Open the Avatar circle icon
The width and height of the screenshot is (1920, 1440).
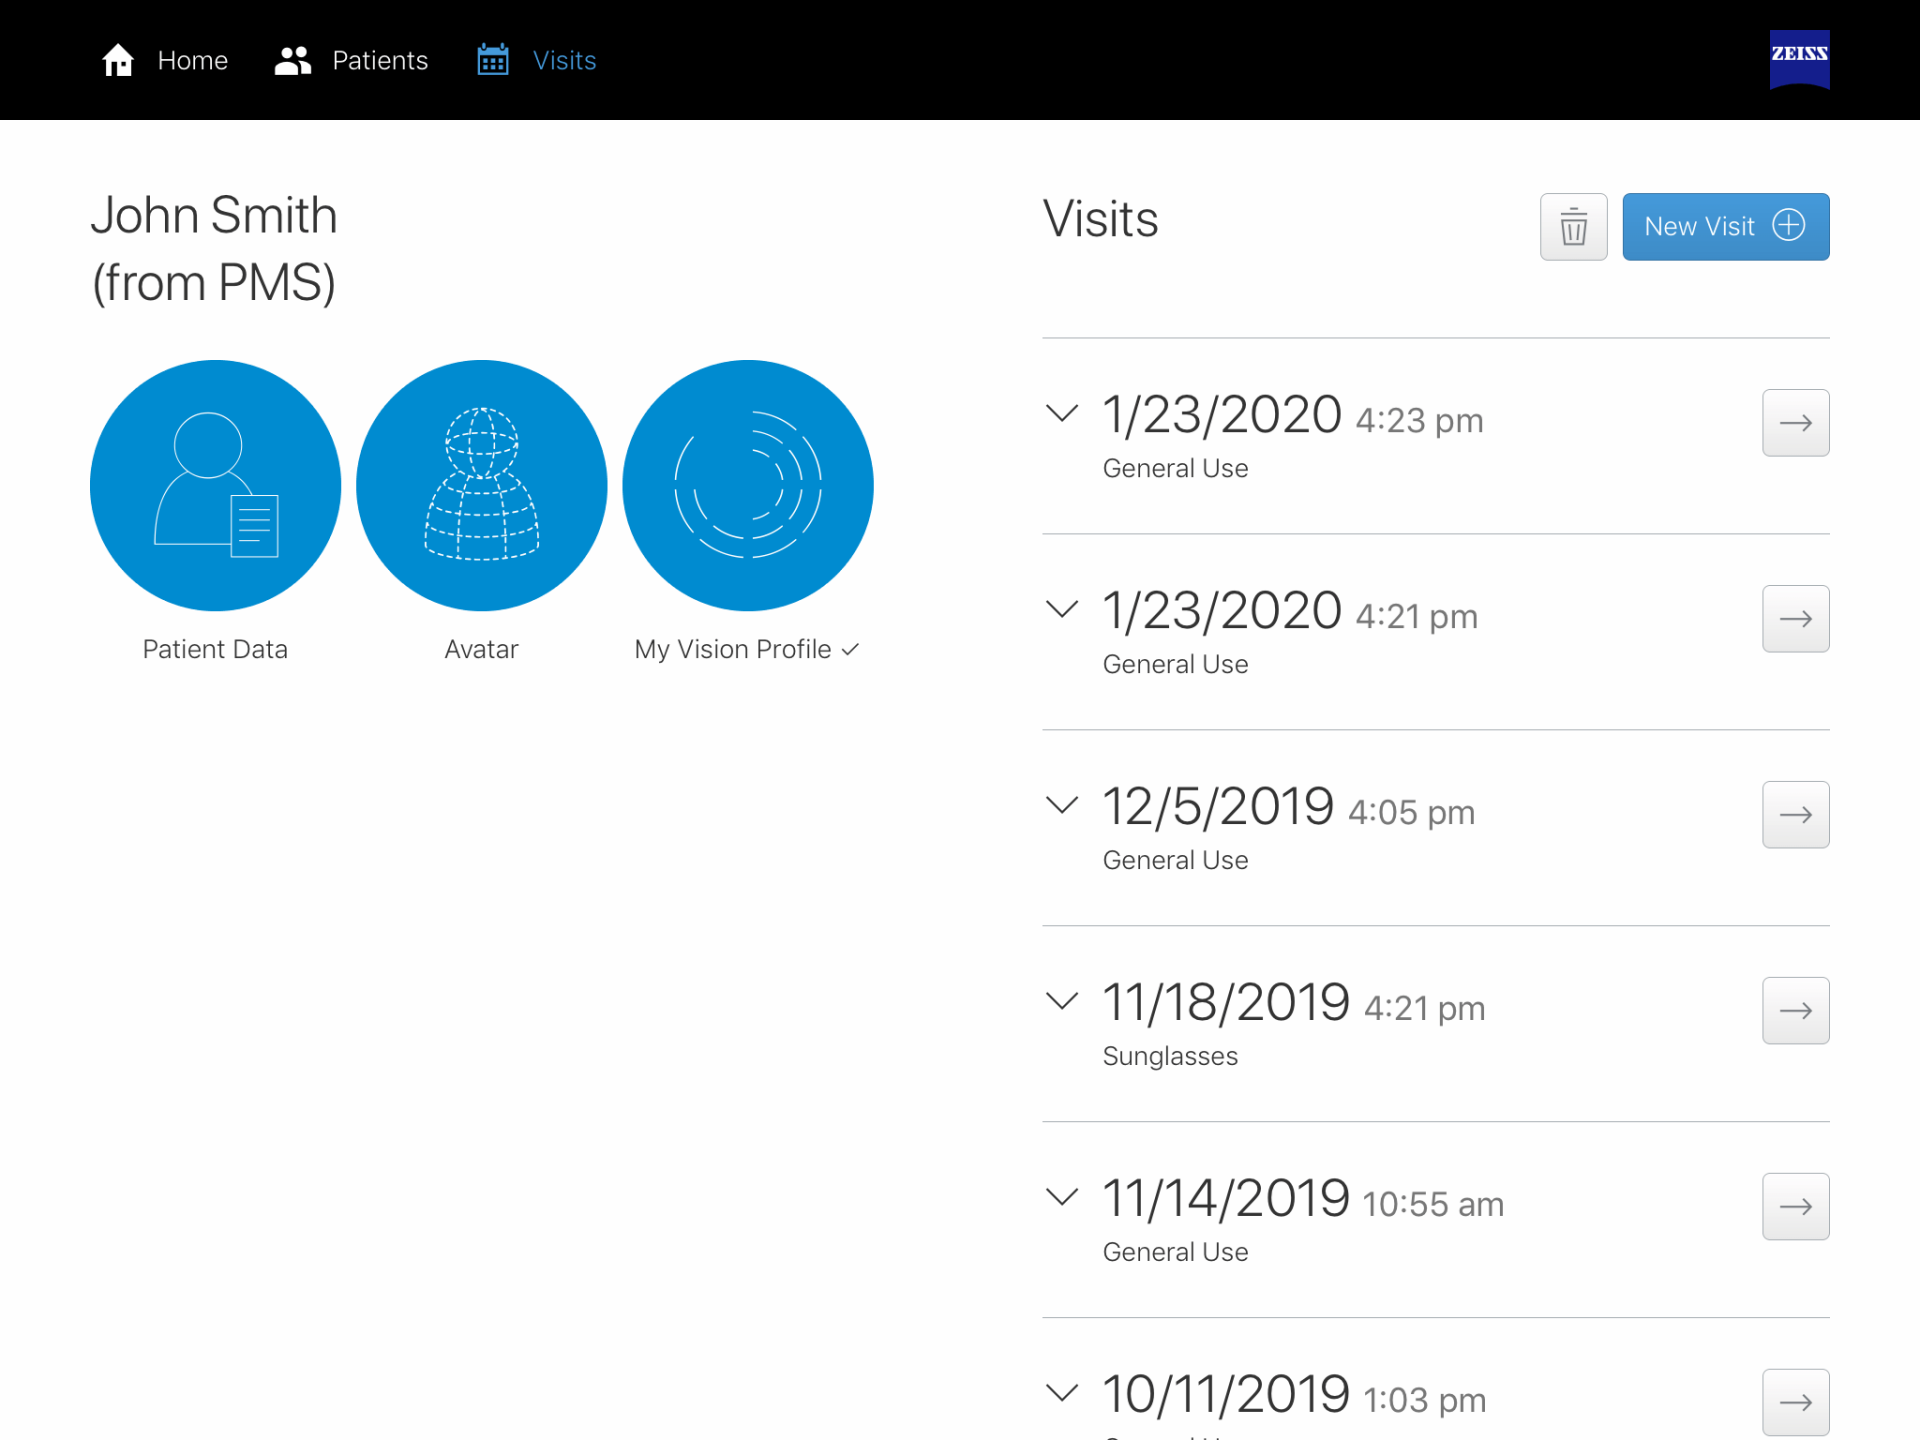481,485
